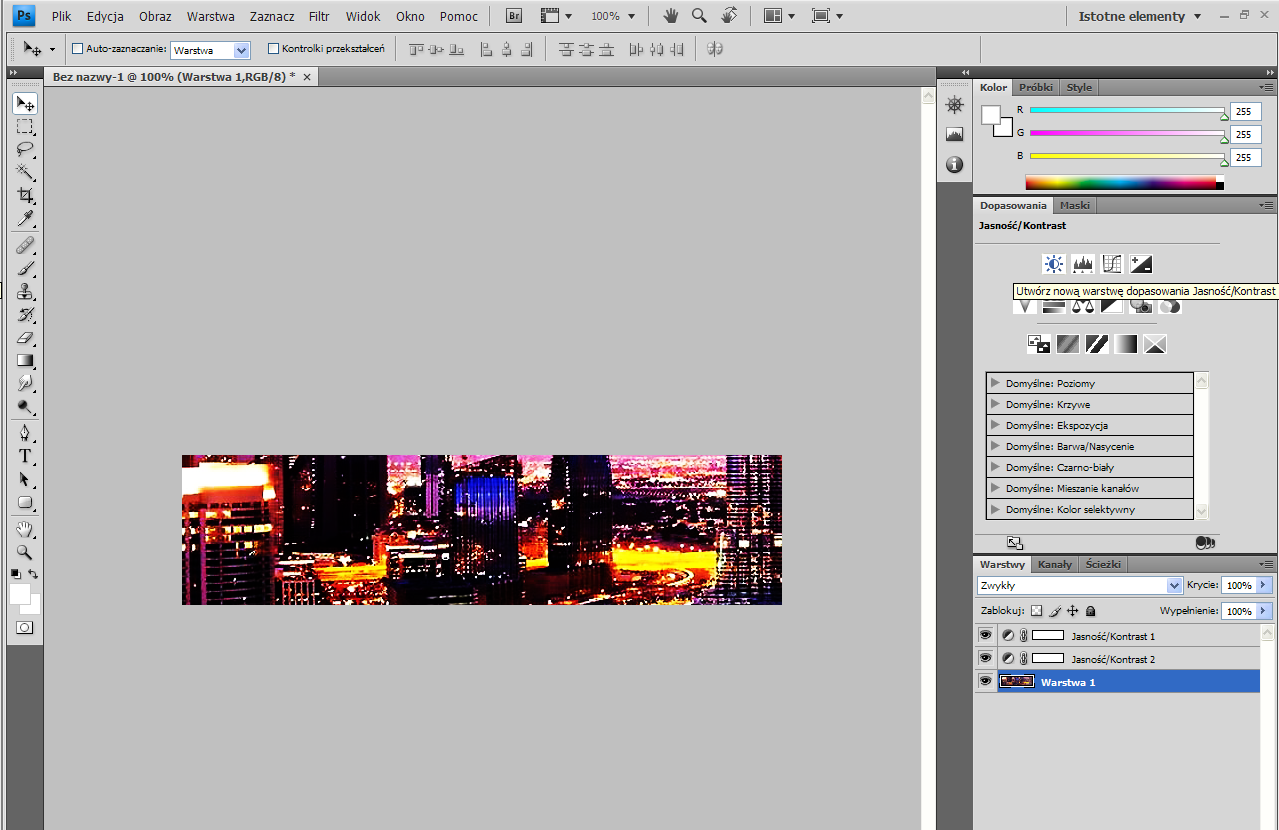Open the Plik menu

click(x=62, y=17)
